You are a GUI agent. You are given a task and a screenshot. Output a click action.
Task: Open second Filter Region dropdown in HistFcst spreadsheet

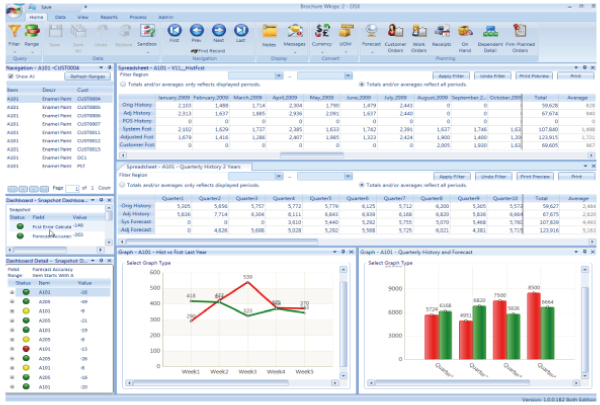(x=348, y=76)
